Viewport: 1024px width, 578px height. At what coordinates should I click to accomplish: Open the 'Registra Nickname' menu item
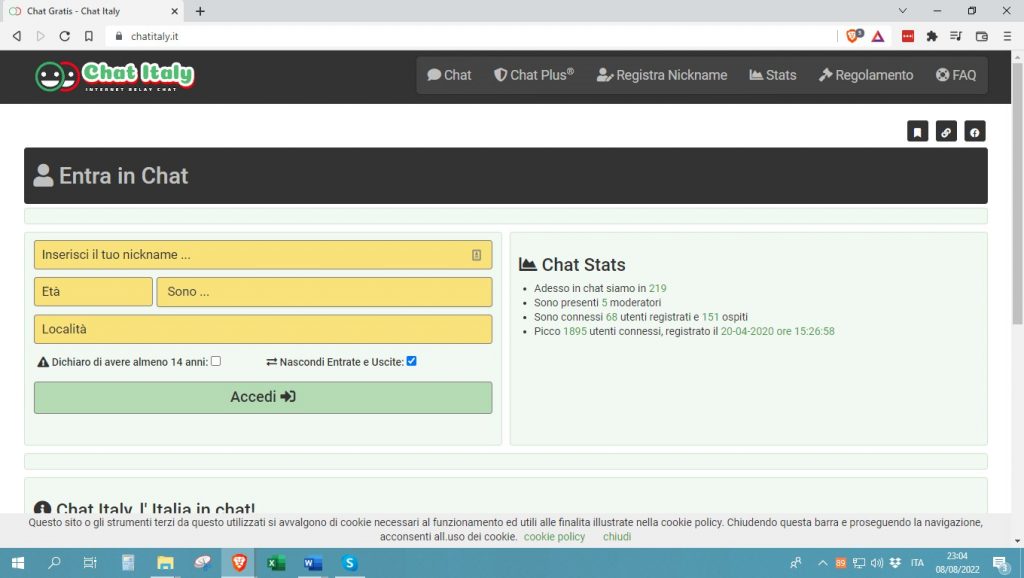coord(662,75)
